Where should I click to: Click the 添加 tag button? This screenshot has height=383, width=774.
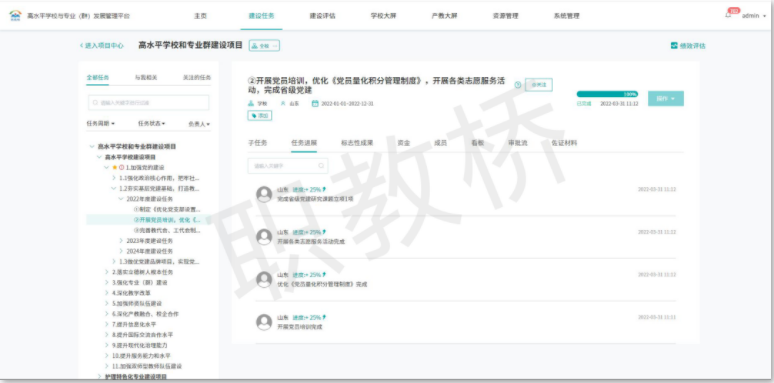(260, 115)
